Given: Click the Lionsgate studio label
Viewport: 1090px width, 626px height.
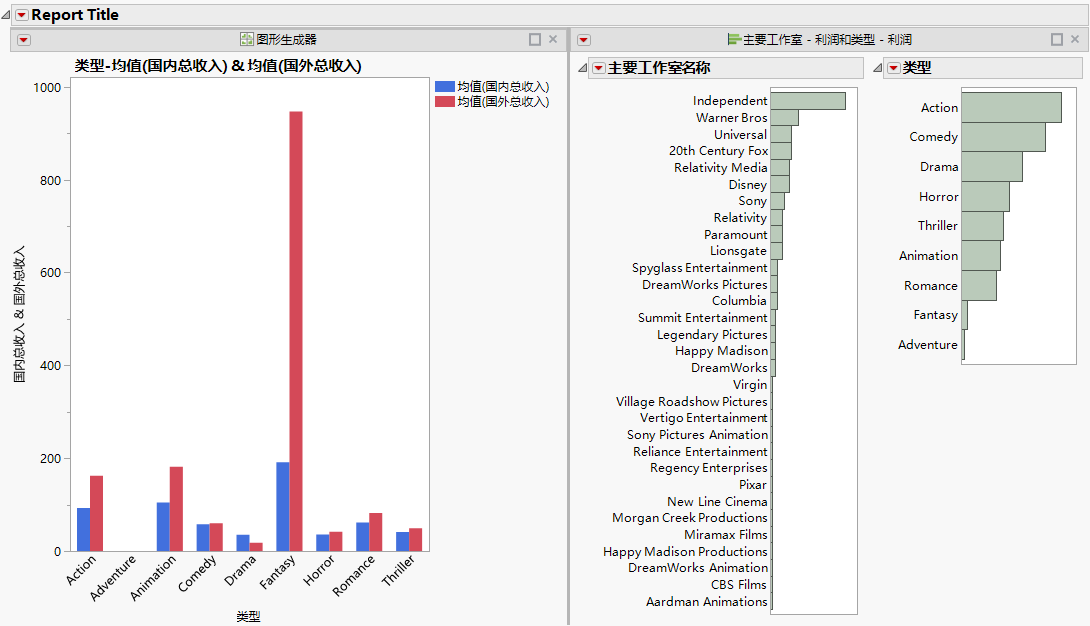Looking at the screenshot, I should click(x=738, y=251).
